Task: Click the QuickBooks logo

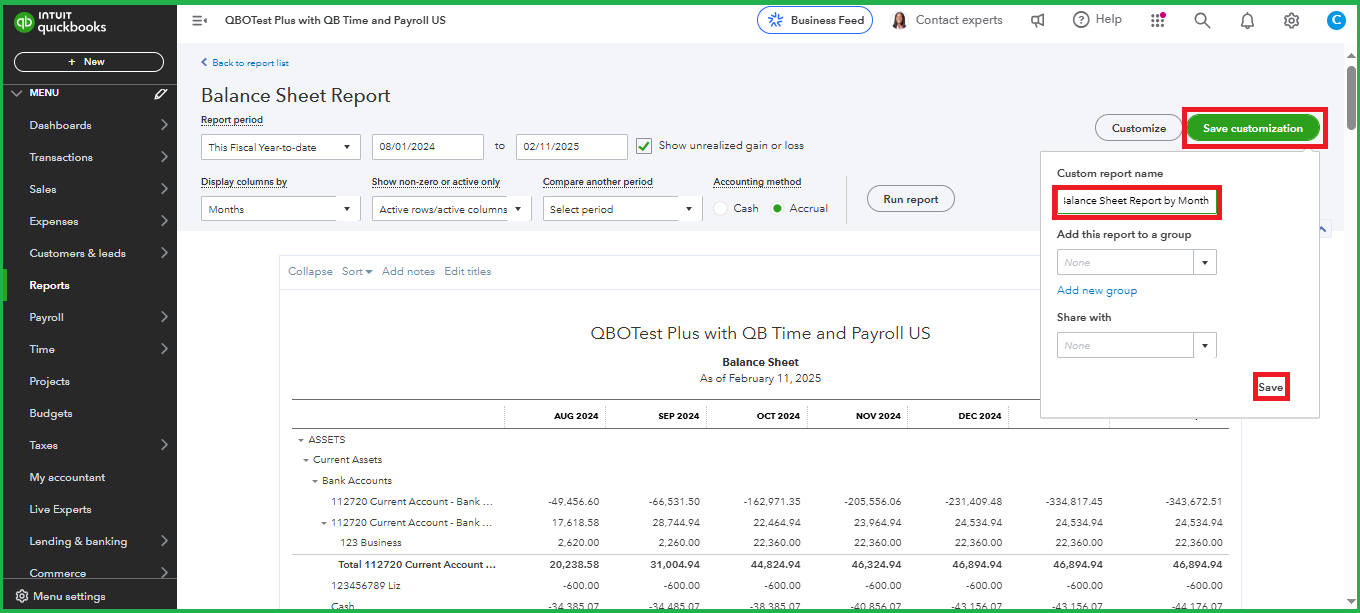Action: 60,22
